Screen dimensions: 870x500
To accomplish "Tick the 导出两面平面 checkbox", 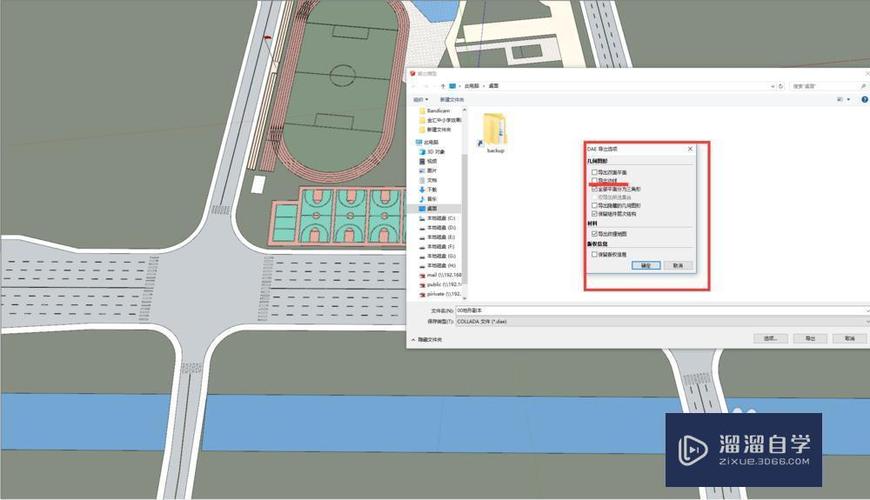I will pyautogui.click(x=594, y=173).
